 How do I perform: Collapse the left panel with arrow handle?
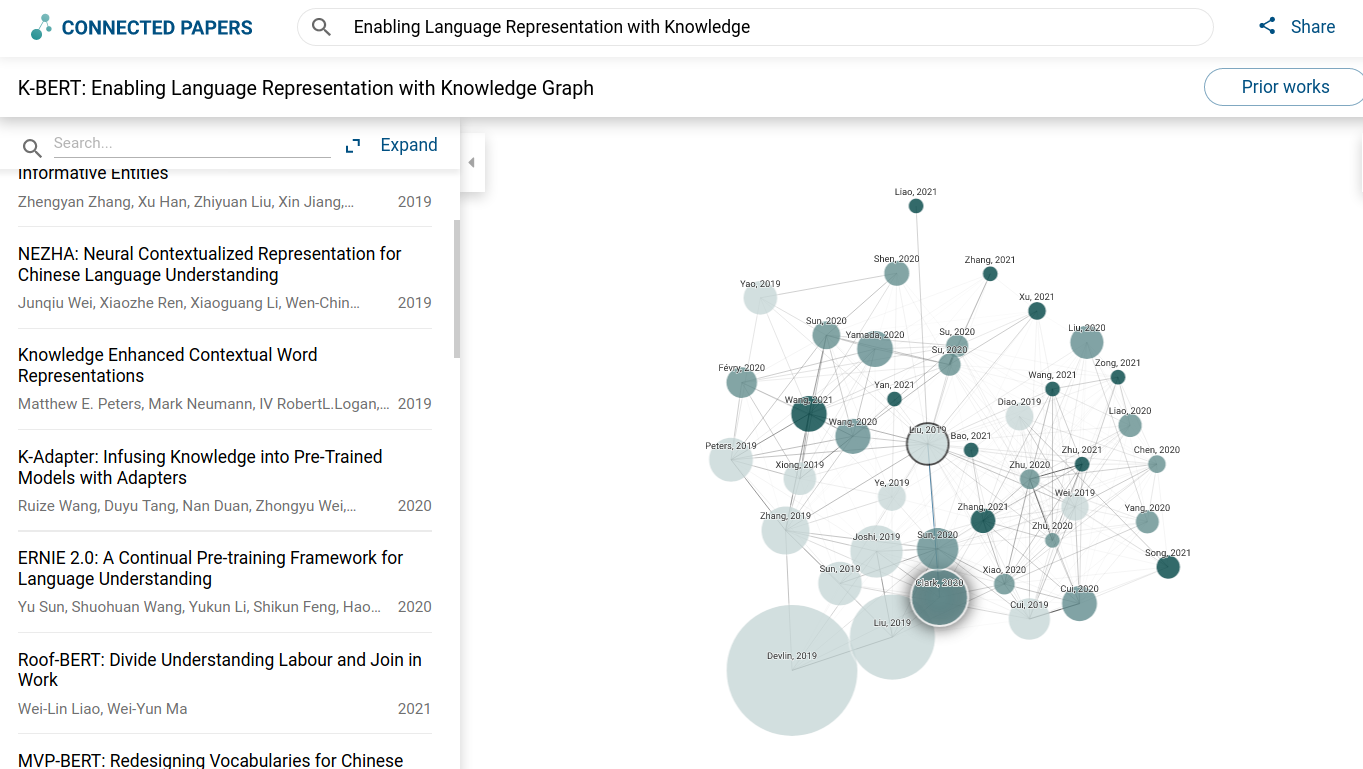click(x=472, y=162)
